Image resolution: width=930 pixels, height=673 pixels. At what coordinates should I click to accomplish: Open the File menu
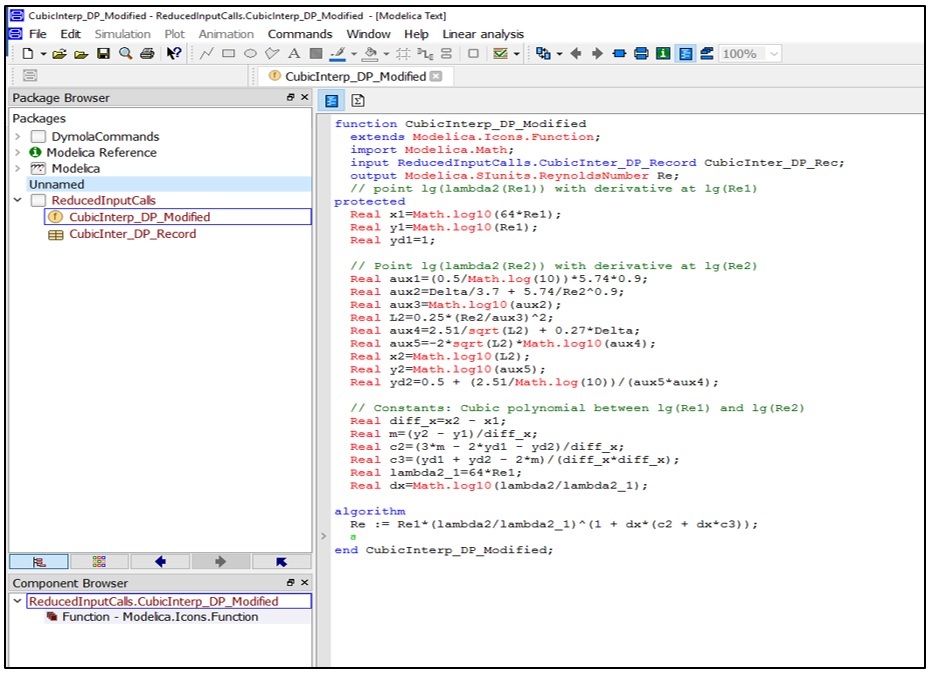click(x=37, y=34)
